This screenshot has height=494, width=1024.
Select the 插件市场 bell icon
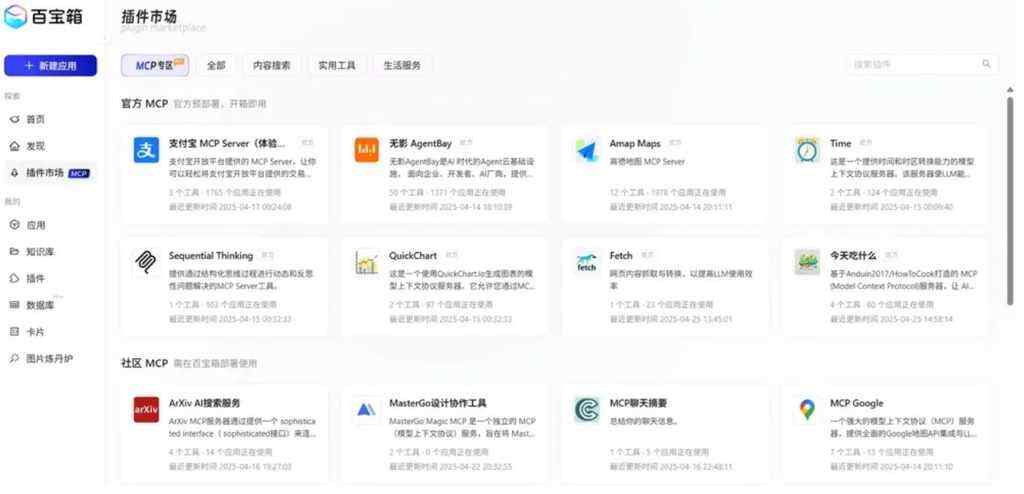tap(15, 173)
